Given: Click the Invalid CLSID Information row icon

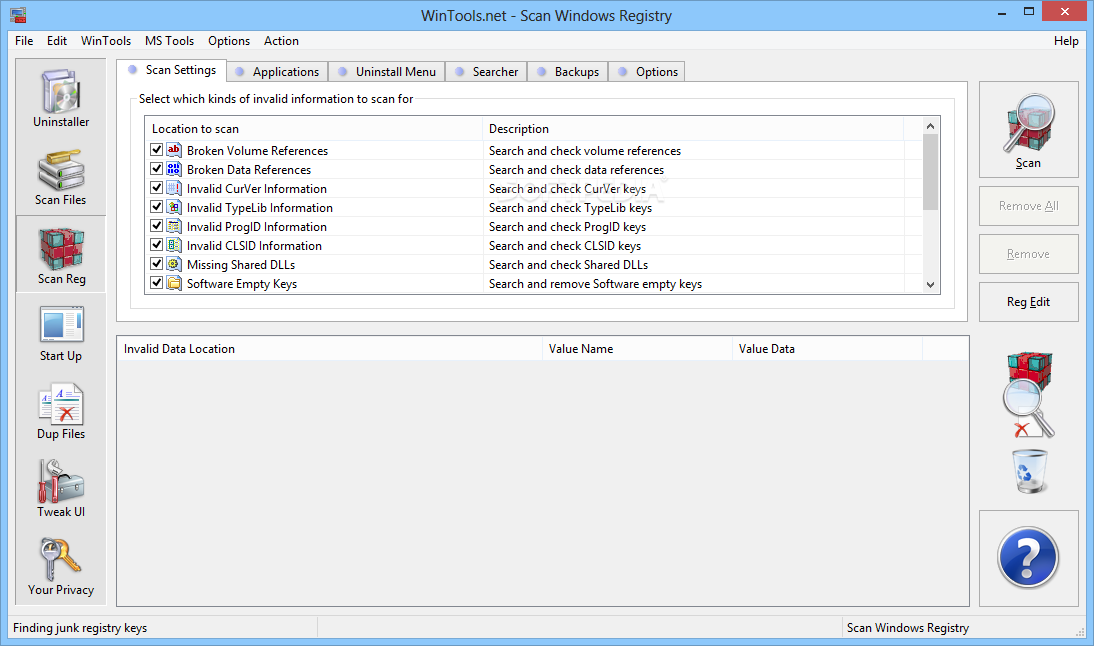Looking at the screenshot, I should [x=174, y=245].
